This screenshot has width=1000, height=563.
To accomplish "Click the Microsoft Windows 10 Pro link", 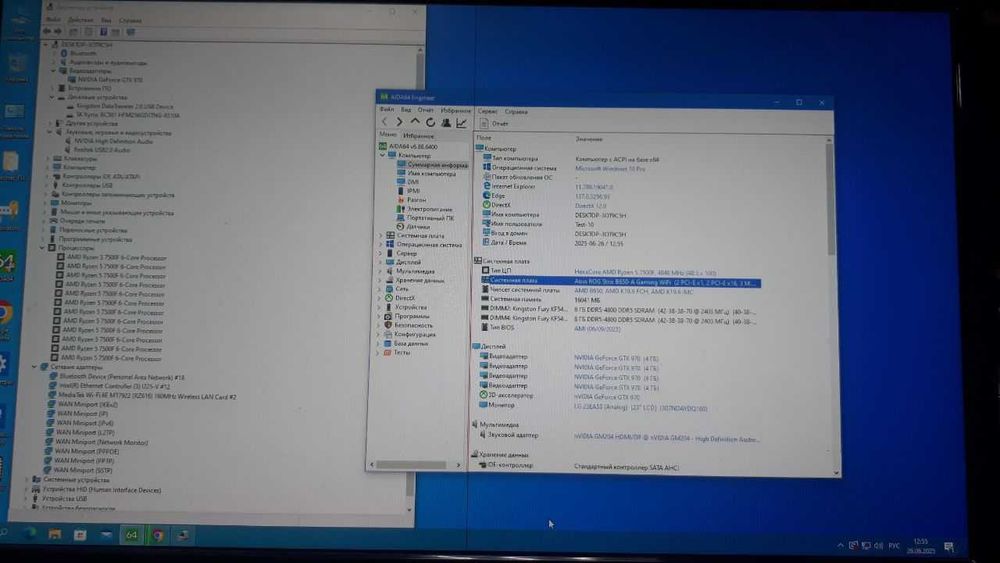I will [610, 169].
